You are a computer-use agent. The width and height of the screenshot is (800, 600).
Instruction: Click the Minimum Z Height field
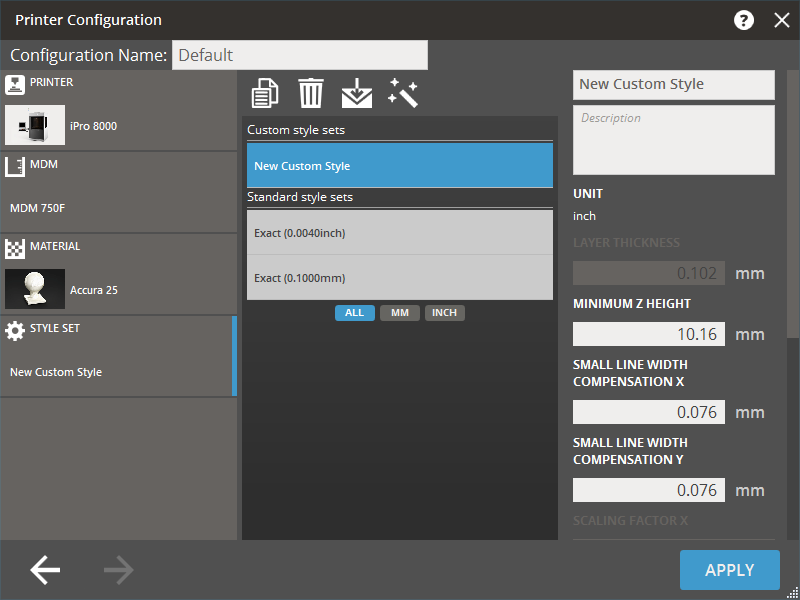(648, 334)
